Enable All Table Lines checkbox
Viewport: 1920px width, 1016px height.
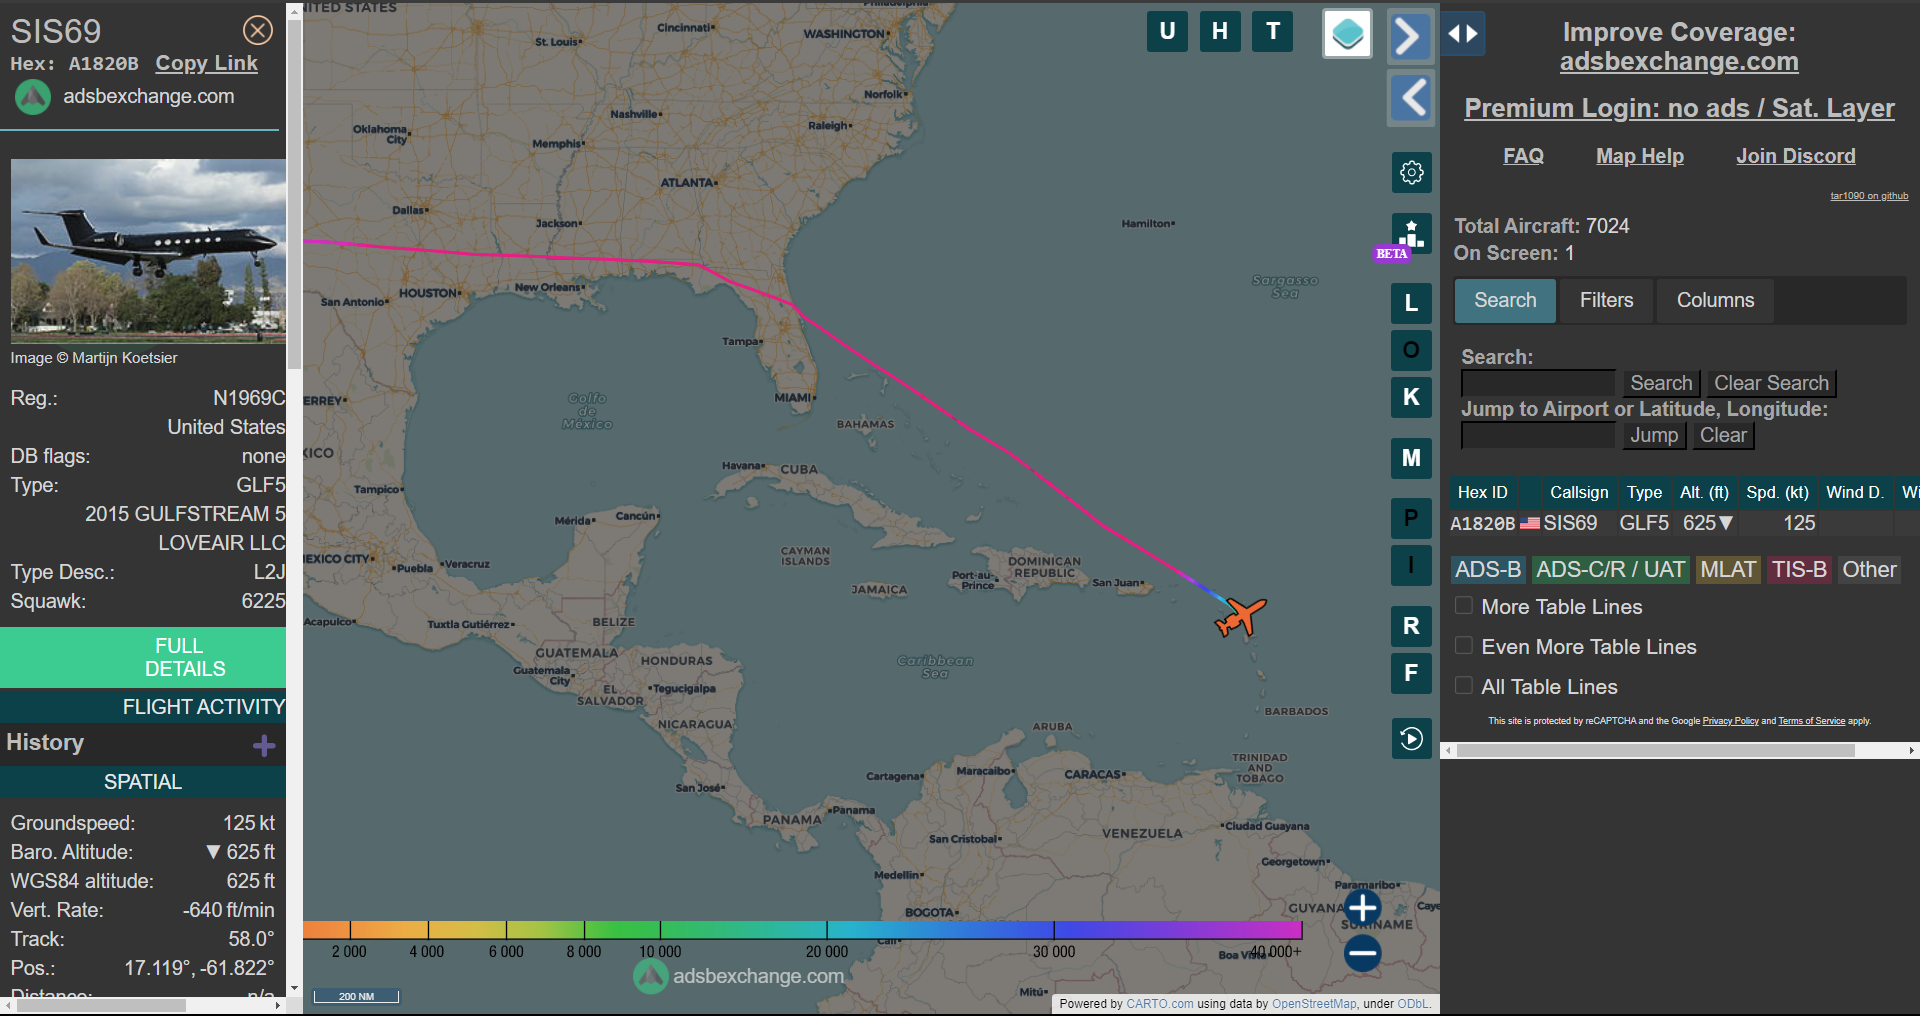pos(1464,686)
